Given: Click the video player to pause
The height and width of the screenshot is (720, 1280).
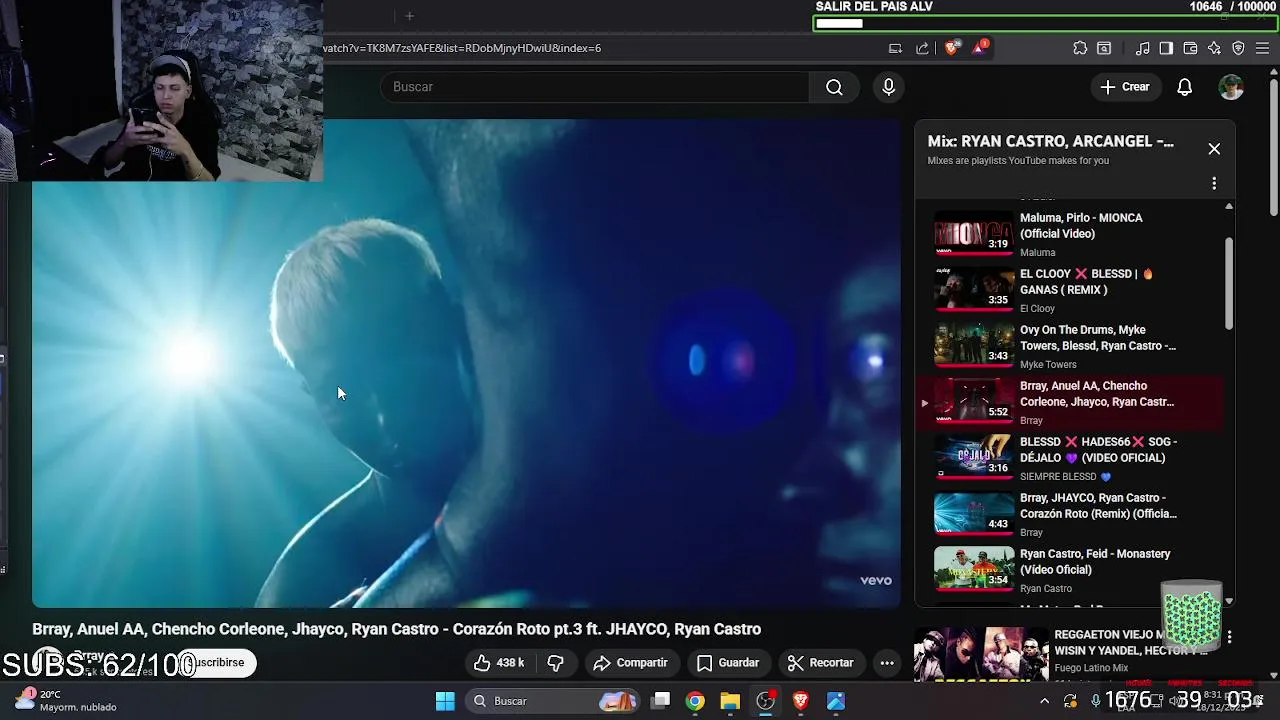Looking at the screenshot, I should tap(466, 363).
